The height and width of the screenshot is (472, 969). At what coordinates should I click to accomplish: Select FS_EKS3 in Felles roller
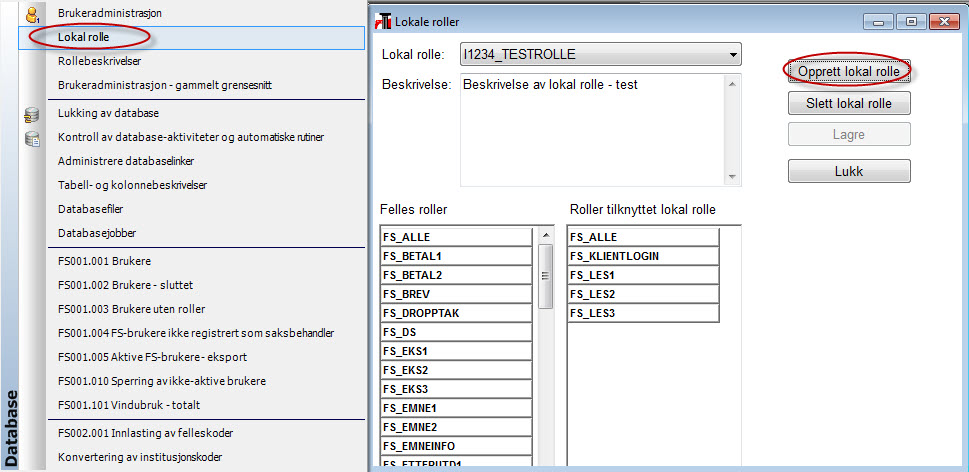[457, 389]
